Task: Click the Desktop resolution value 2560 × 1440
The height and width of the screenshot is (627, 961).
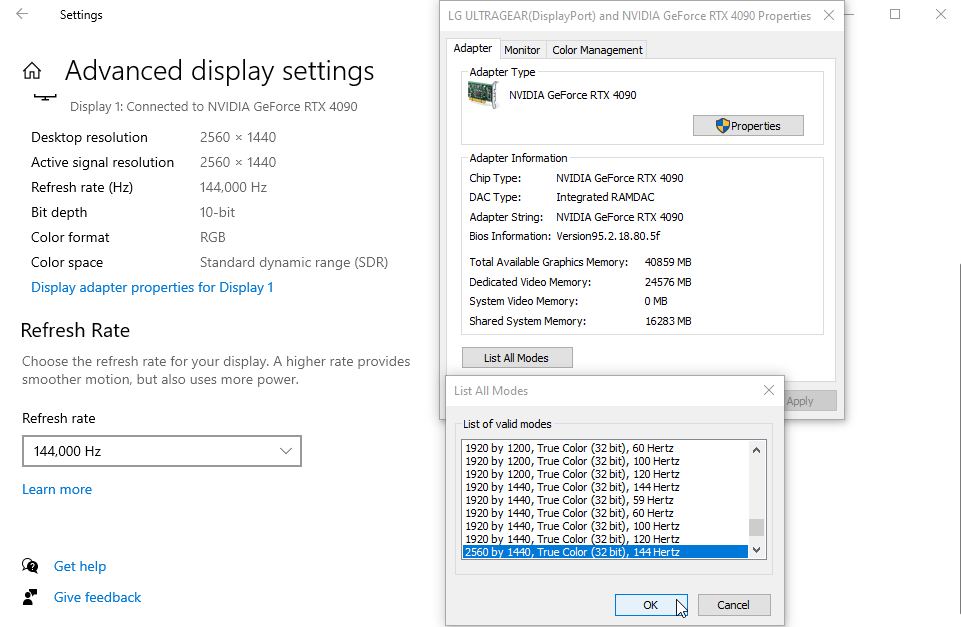Action: [x=238, y=137]
